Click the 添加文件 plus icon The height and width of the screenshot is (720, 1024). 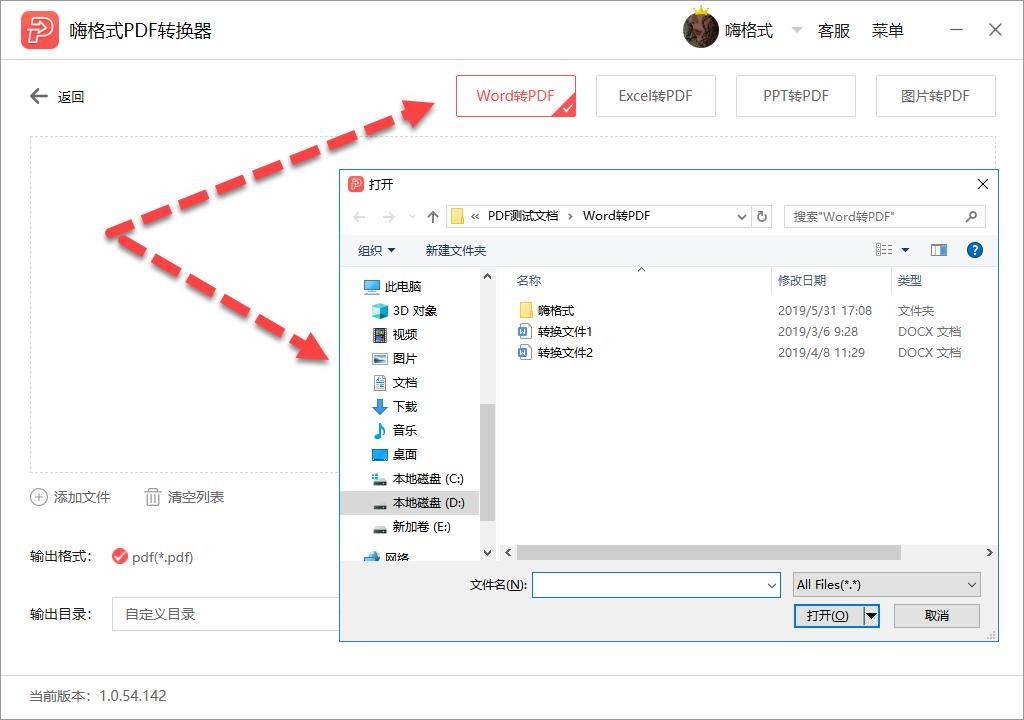click(39, 497)
